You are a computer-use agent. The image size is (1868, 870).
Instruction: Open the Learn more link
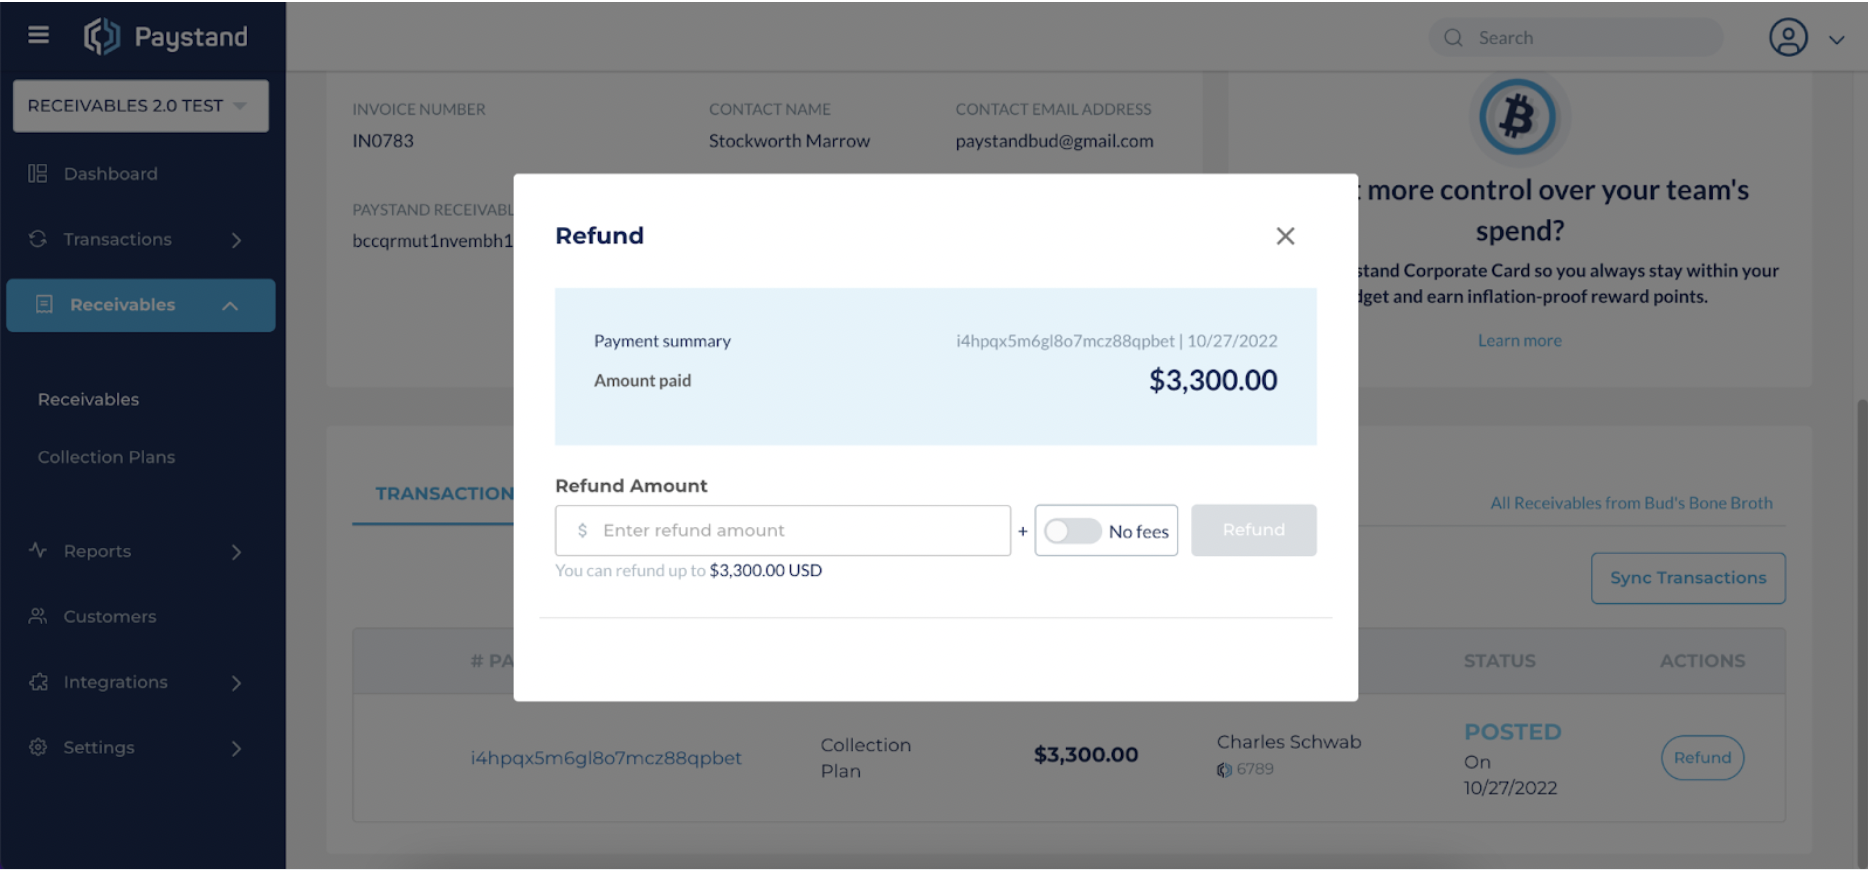click(1519, 341)
